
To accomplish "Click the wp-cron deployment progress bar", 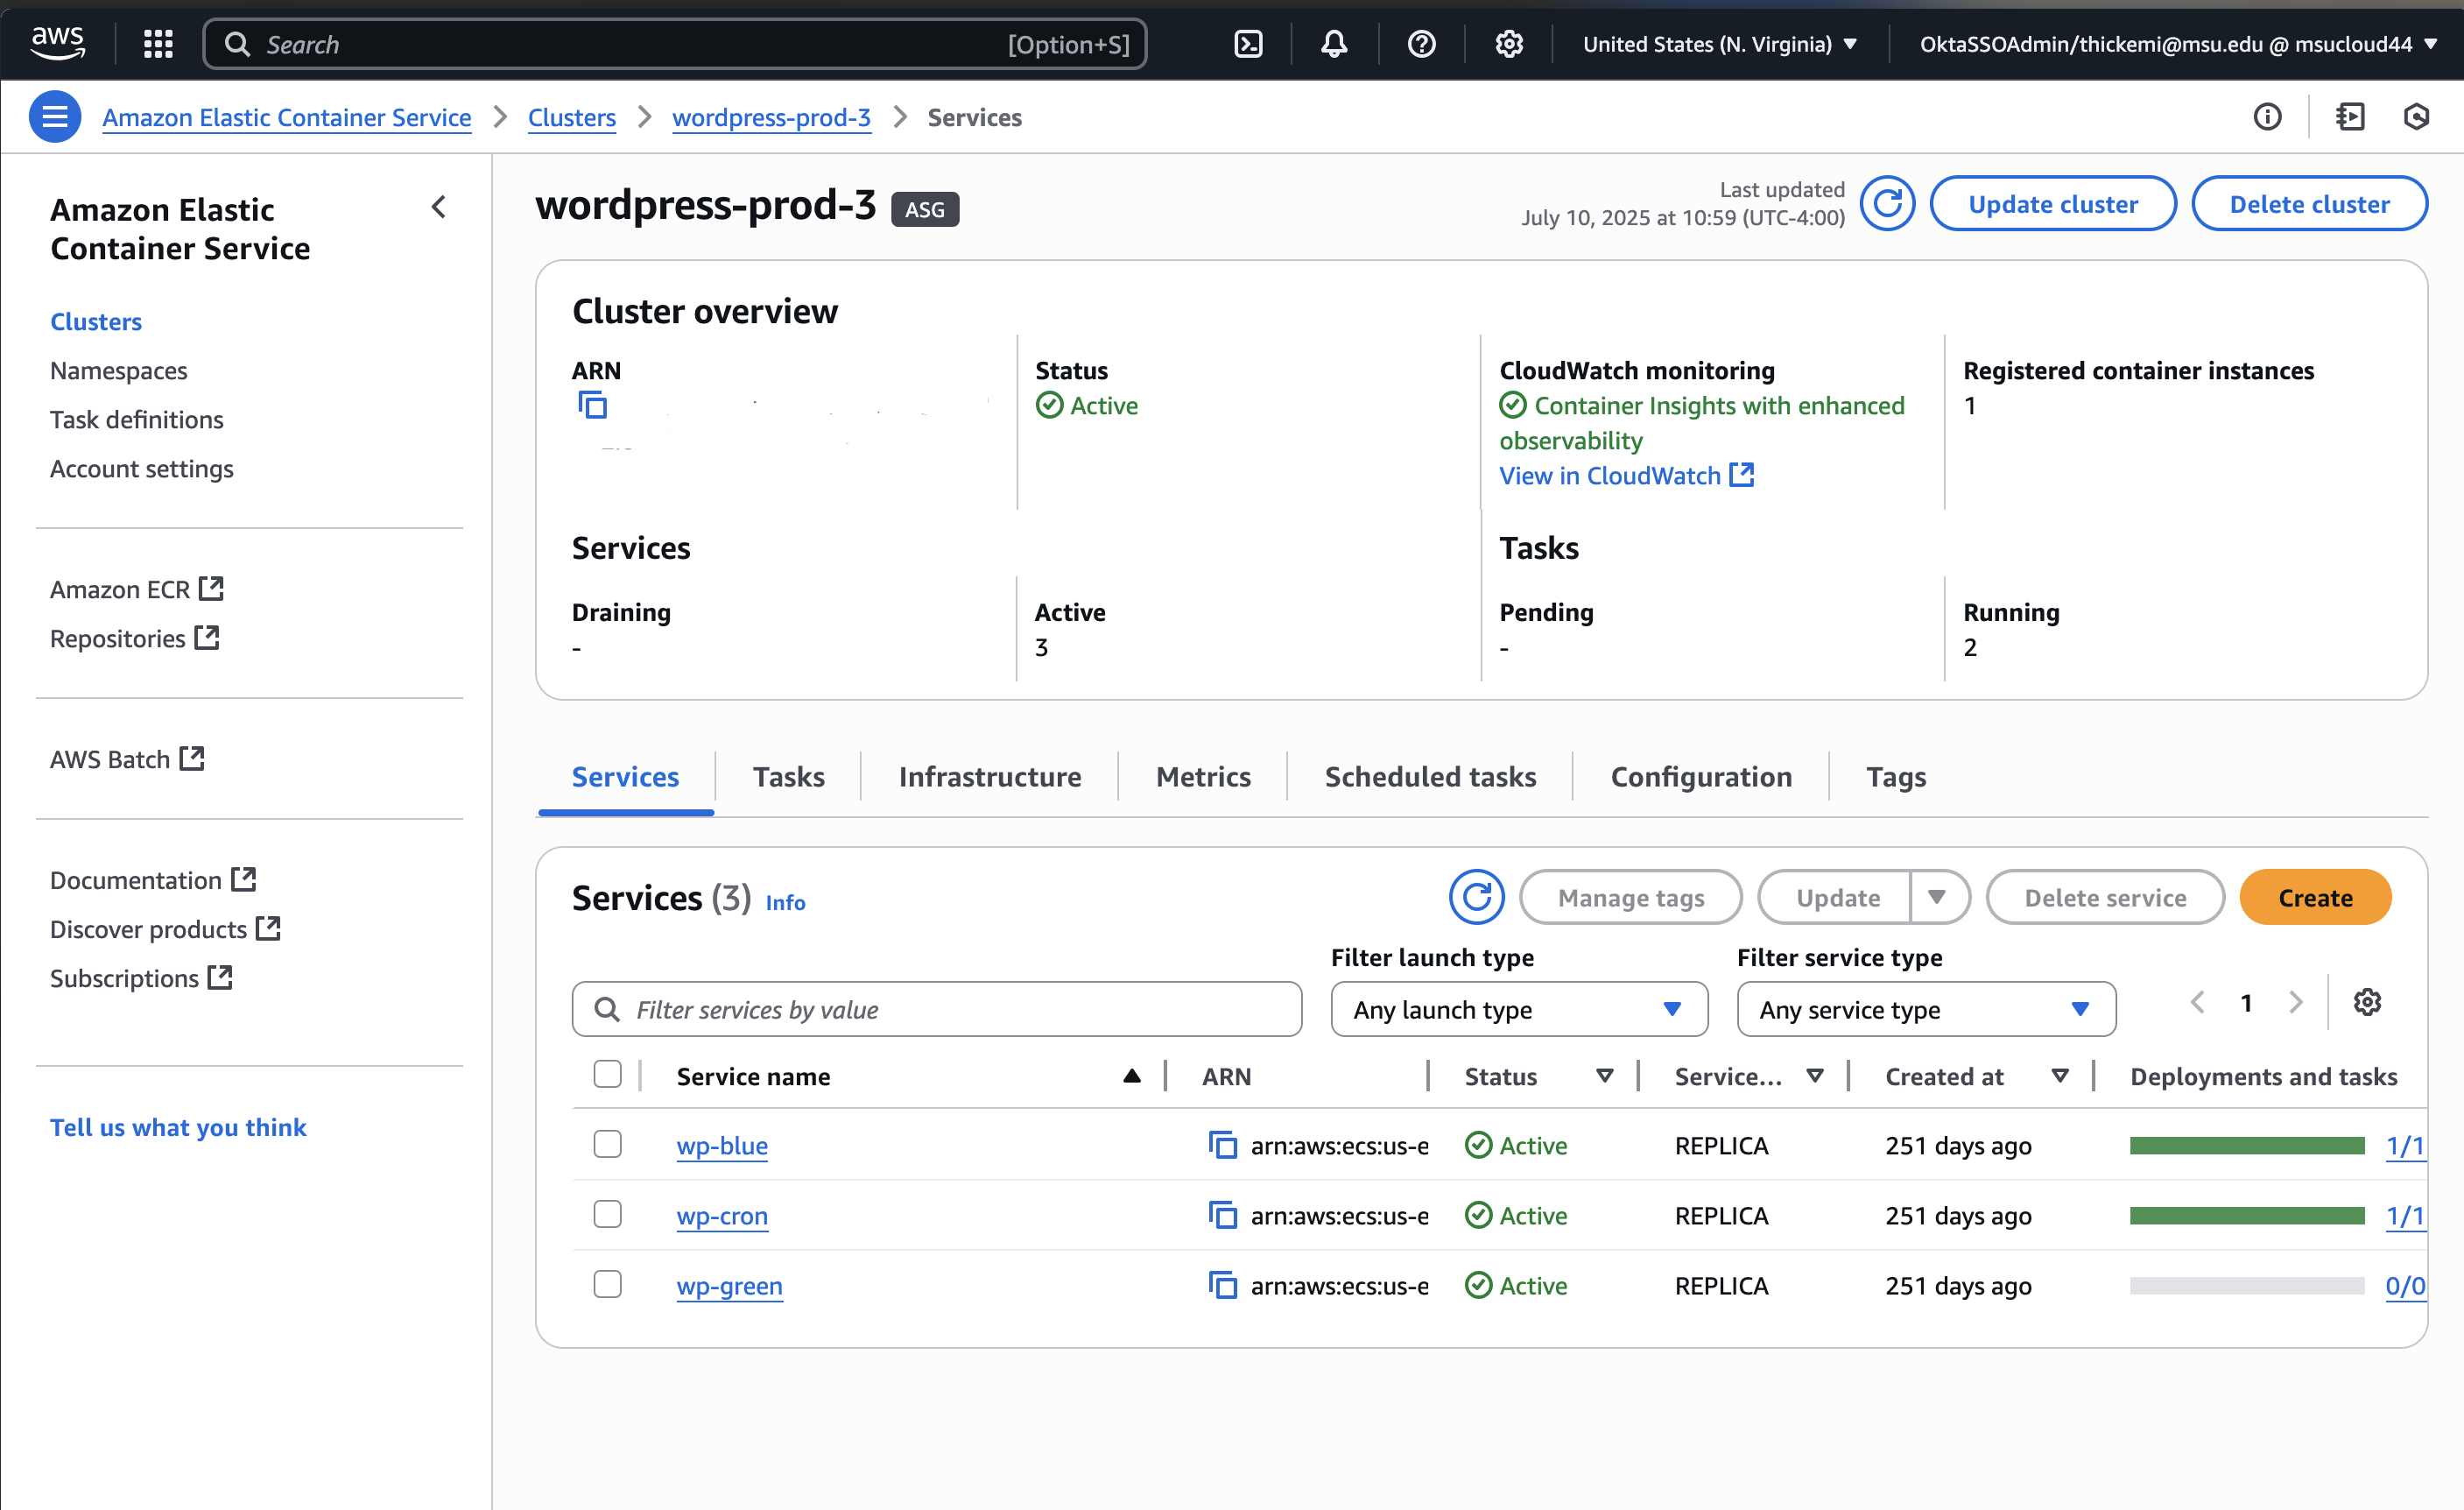I will coord(2246,1215).
